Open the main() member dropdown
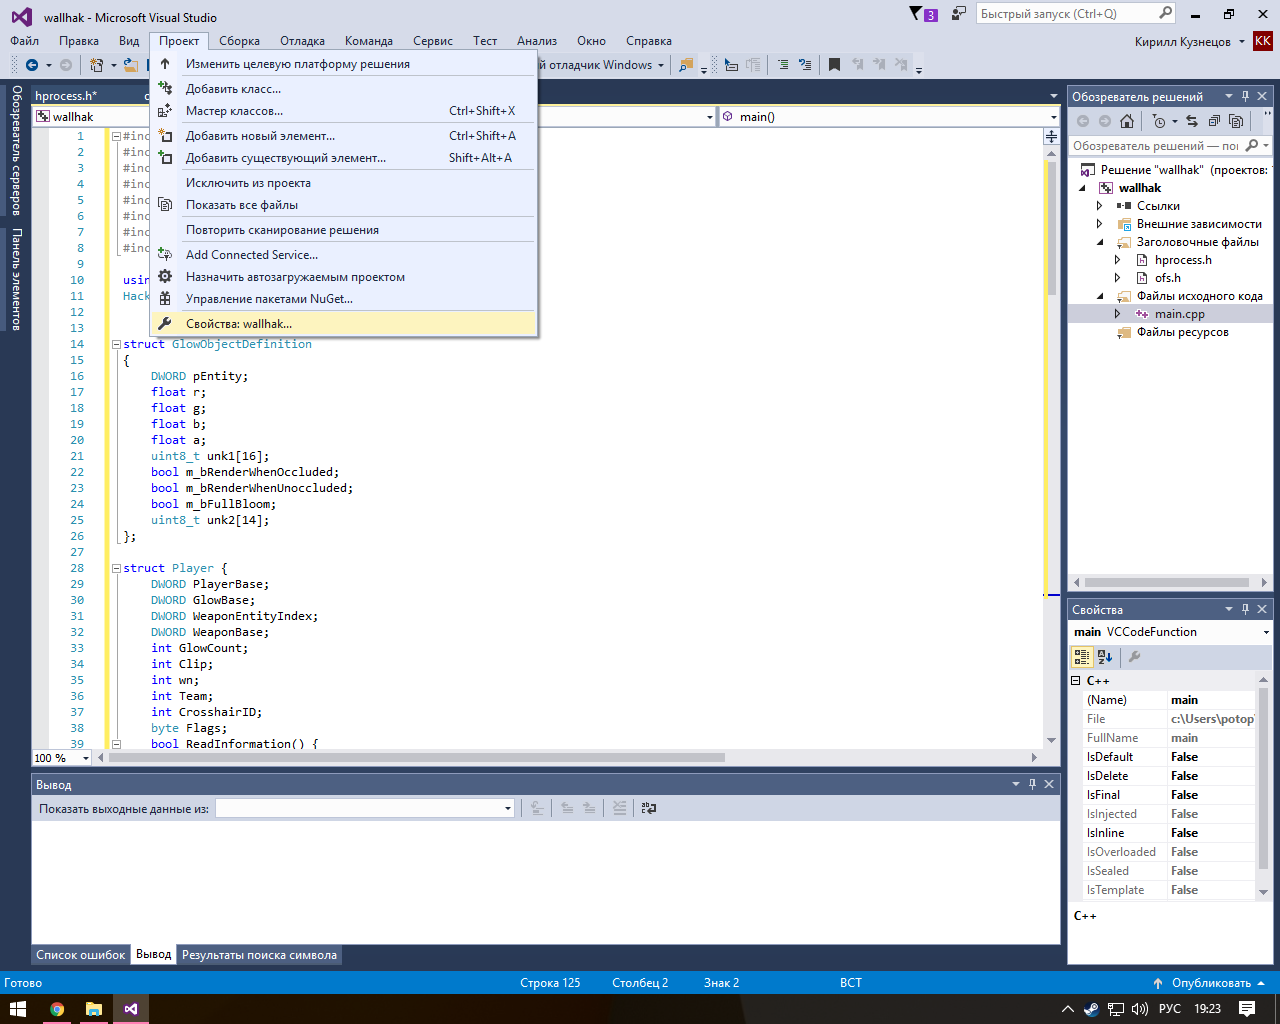This screenshot has width=1280, height=1024. pyautogui.click(x=1053, y=117)
